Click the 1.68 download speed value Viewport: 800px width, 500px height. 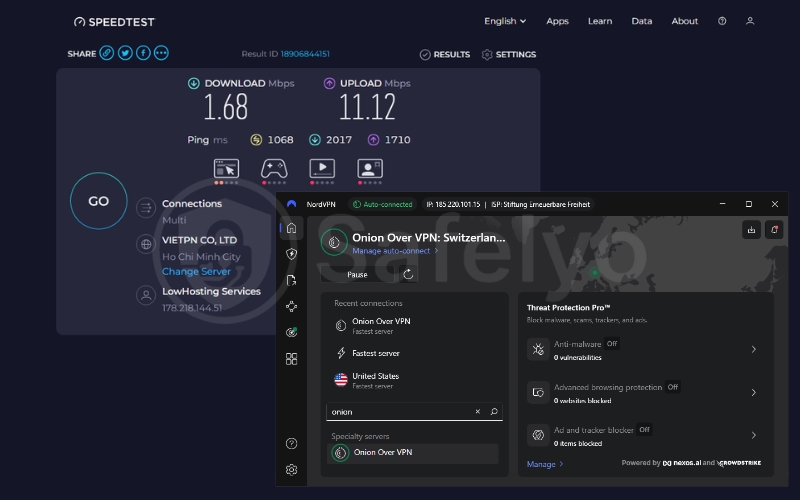pos(226,107)
